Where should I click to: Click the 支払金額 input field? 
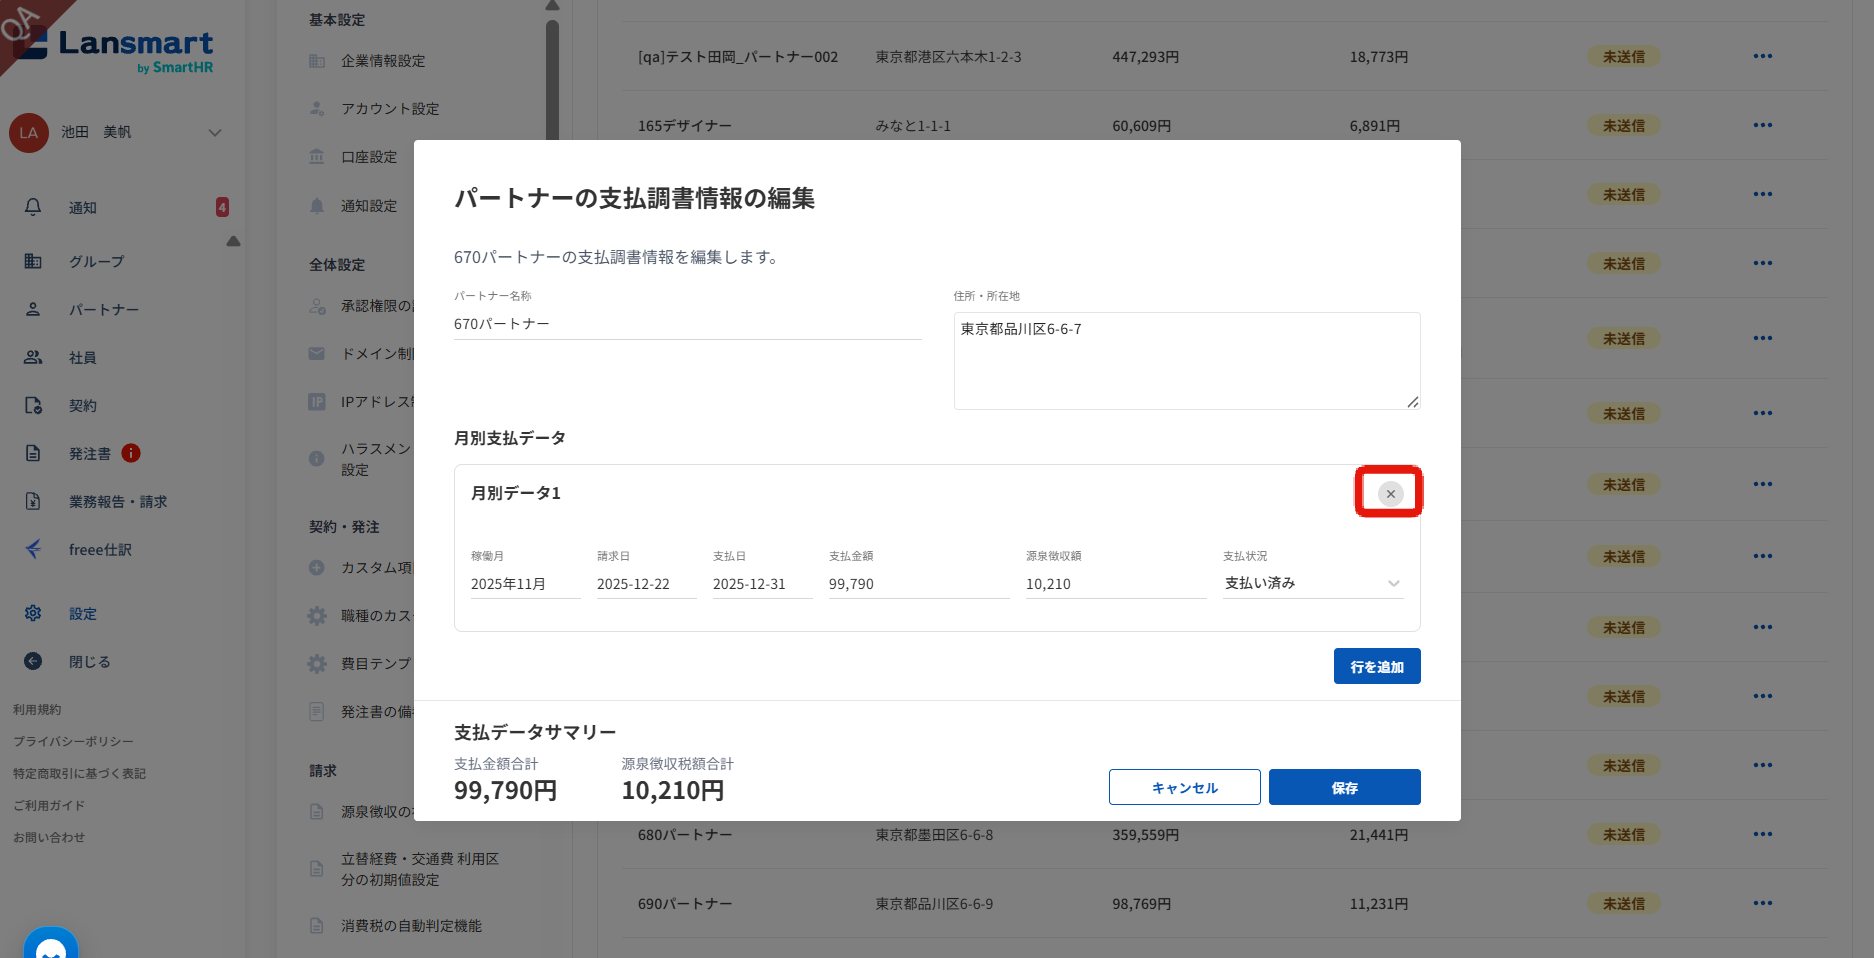pos(917,584)
